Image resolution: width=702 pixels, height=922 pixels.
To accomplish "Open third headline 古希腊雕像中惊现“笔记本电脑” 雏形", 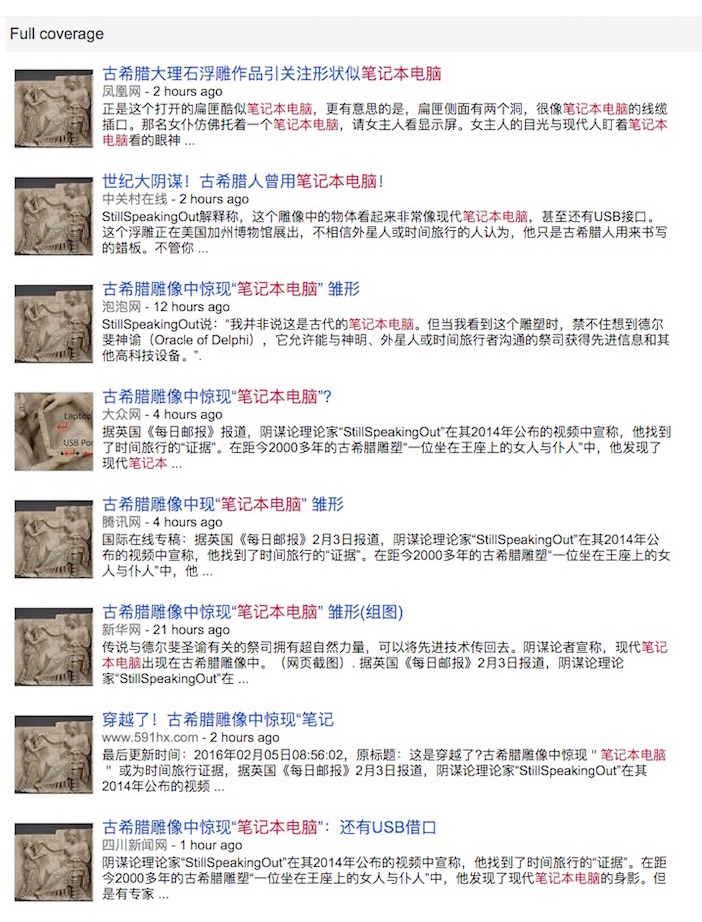I will 231,289.
